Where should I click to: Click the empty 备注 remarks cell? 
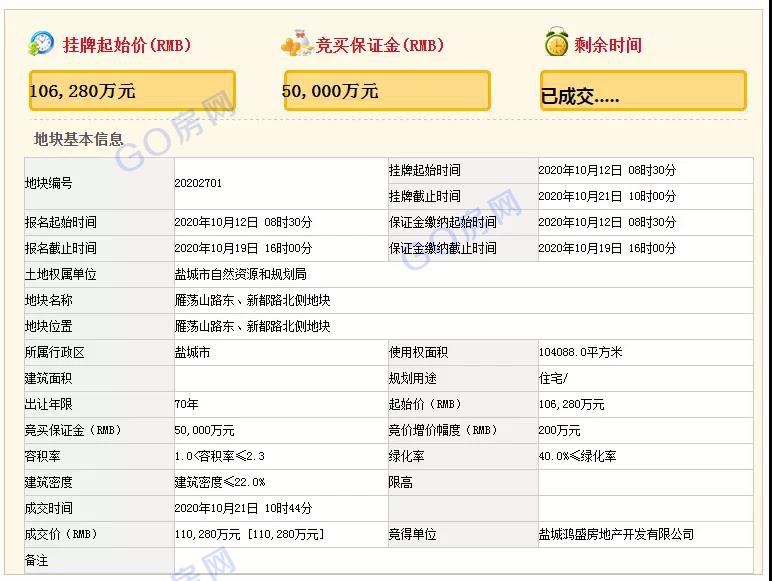click(x=460, y=561)
